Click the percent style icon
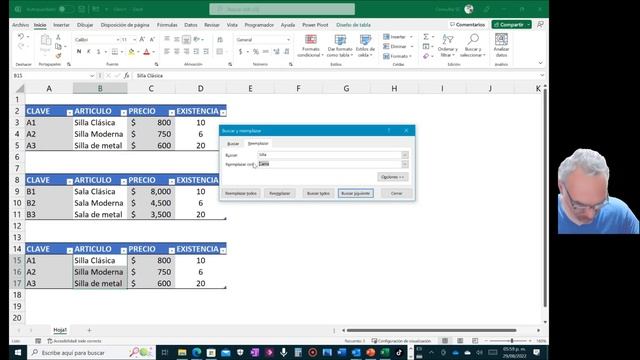The width and height of the screenshot is (640, 360). 256,52
